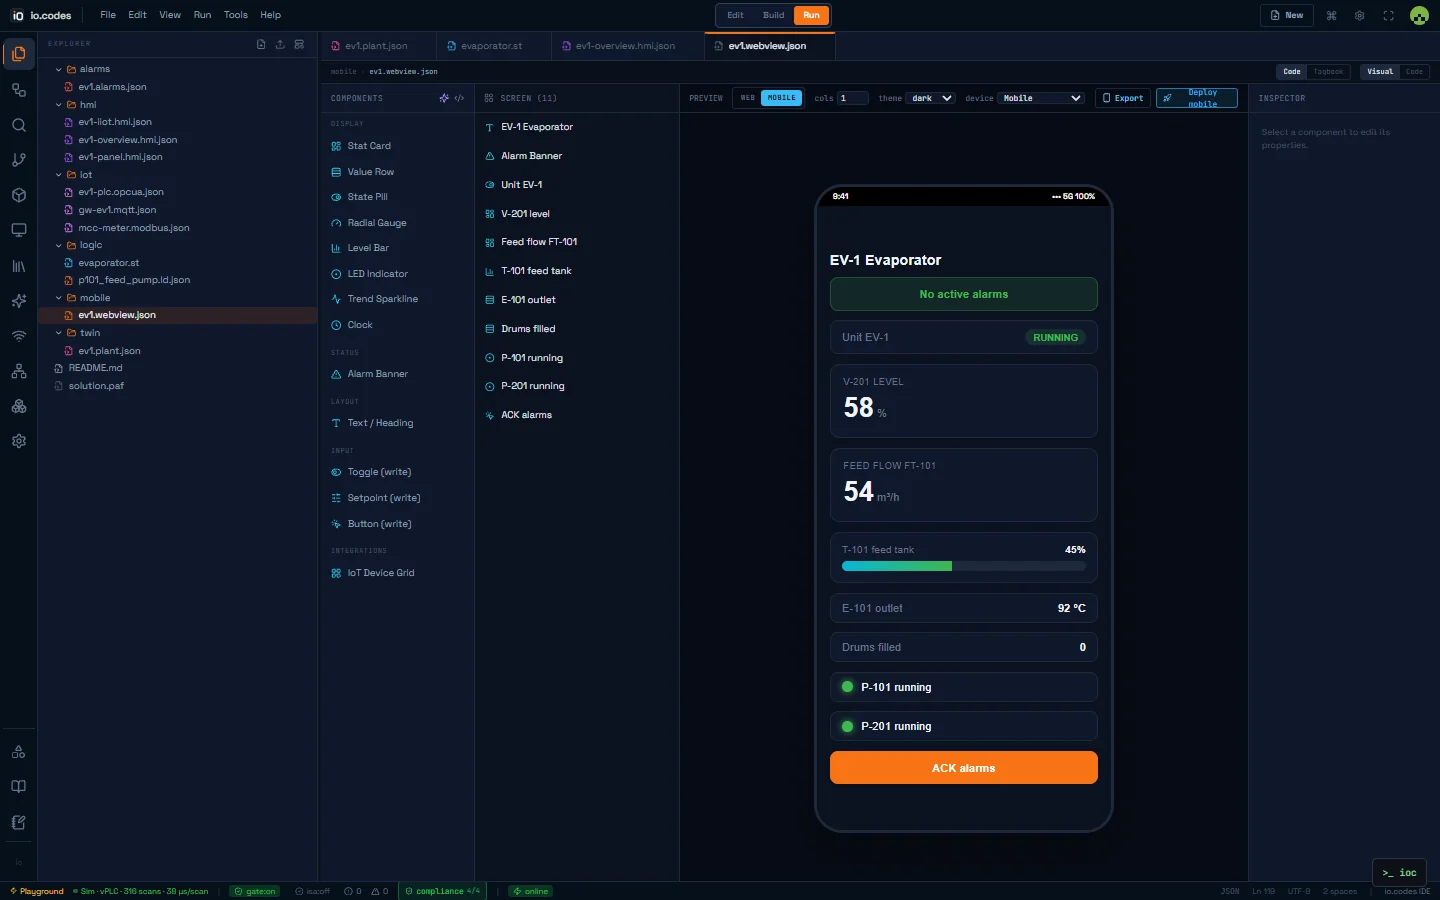The height and width of the screenshot is (900, 1440).
Task: Open the monitor icon in activity bar
Action: [x=18, y=230]
